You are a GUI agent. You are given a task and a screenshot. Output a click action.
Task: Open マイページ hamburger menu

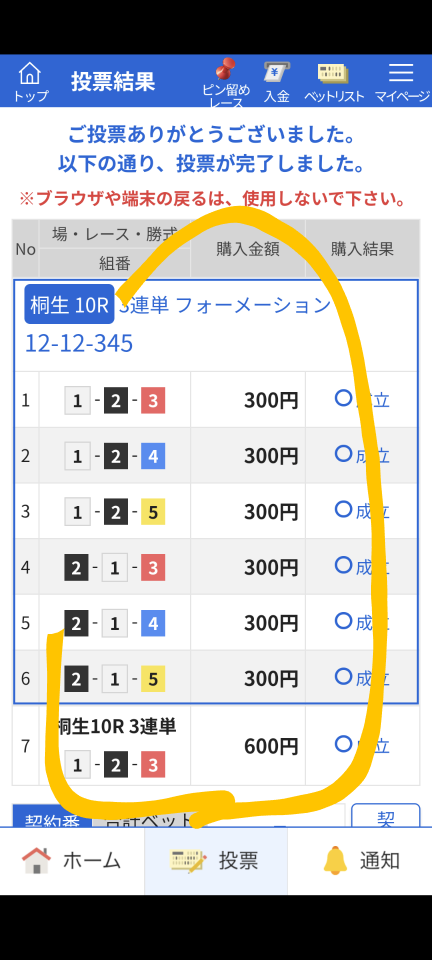pyautogui.click(x=401, y=72)
